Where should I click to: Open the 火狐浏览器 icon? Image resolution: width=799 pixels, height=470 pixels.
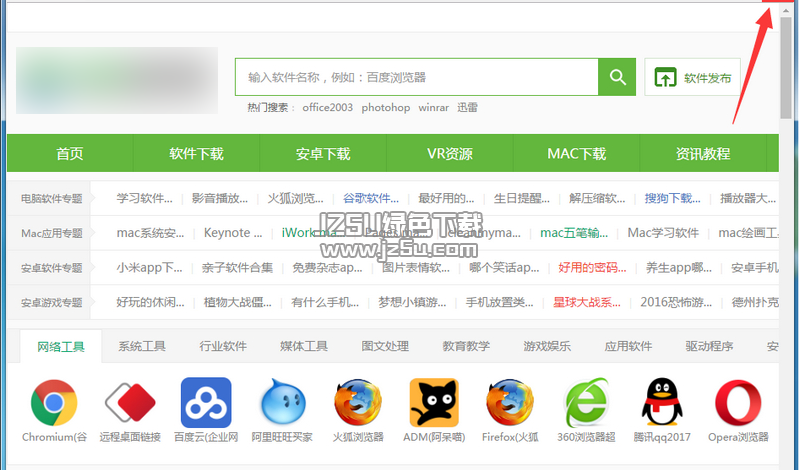point(358,403)
